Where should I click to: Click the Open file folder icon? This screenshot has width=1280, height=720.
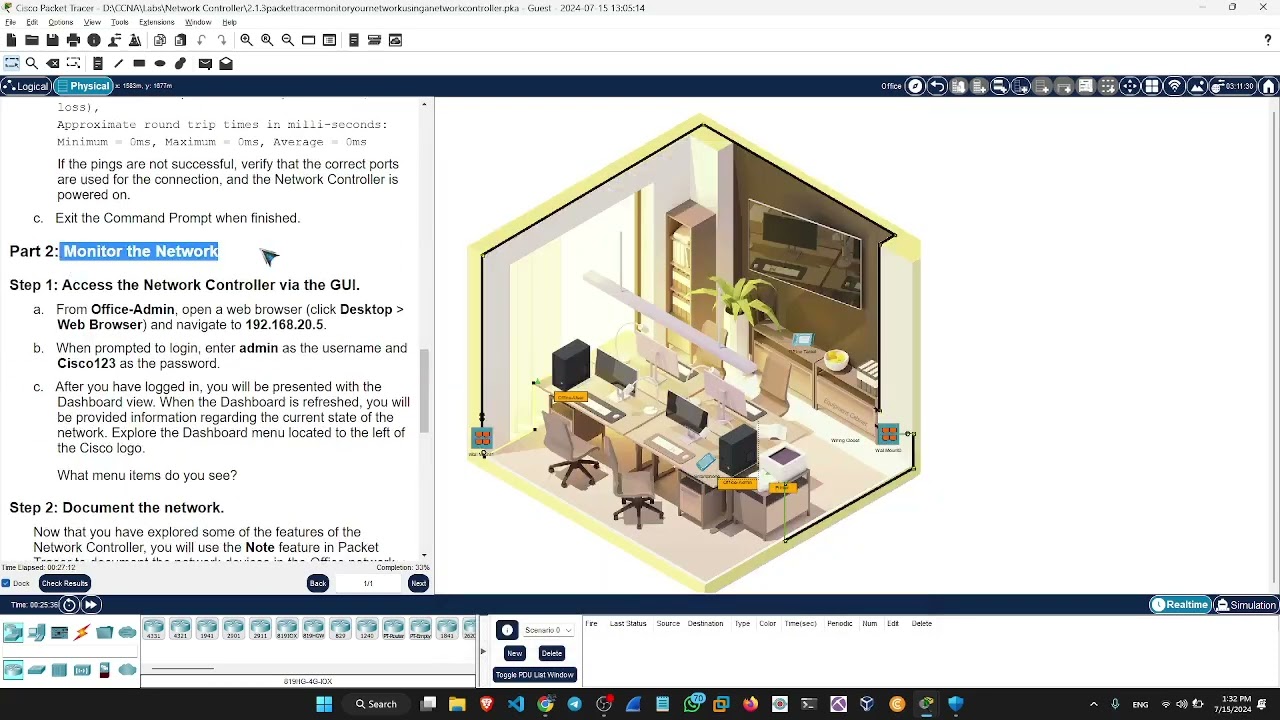[x=32, y=40]
